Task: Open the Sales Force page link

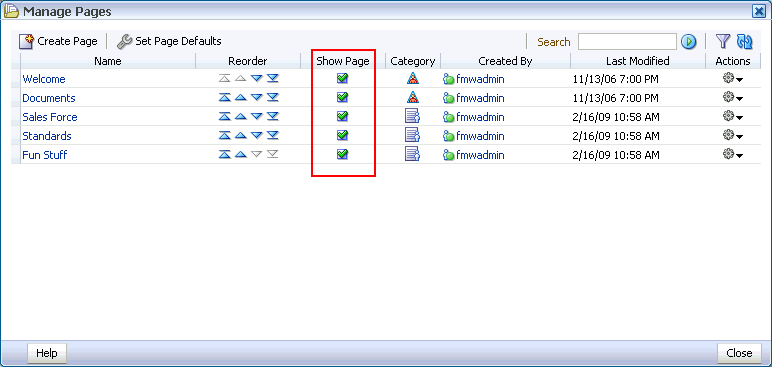Action: [x=50, y=117]
